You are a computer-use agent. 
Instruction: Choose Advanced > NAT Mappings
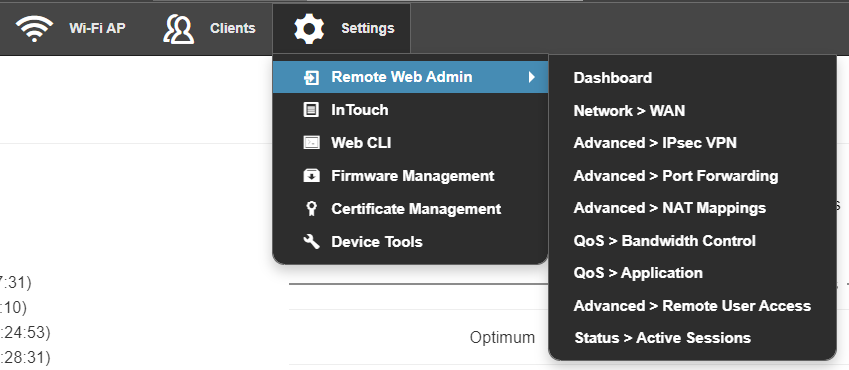(x=670, y=208)
